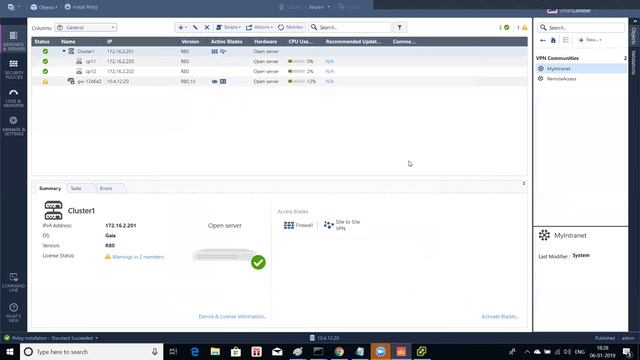Screen dimensions: 640x360
Task: Toggle list view icon in objects panel
Action: click(566, 40)
